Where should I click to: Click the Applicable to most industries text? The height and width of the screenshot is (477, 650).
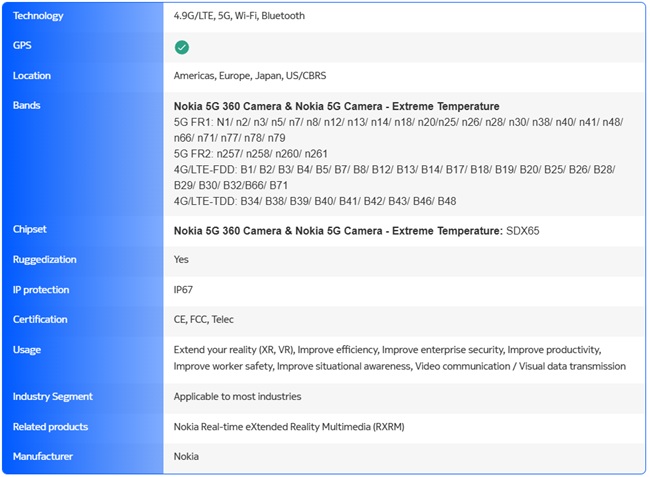(x=237, y=397)
